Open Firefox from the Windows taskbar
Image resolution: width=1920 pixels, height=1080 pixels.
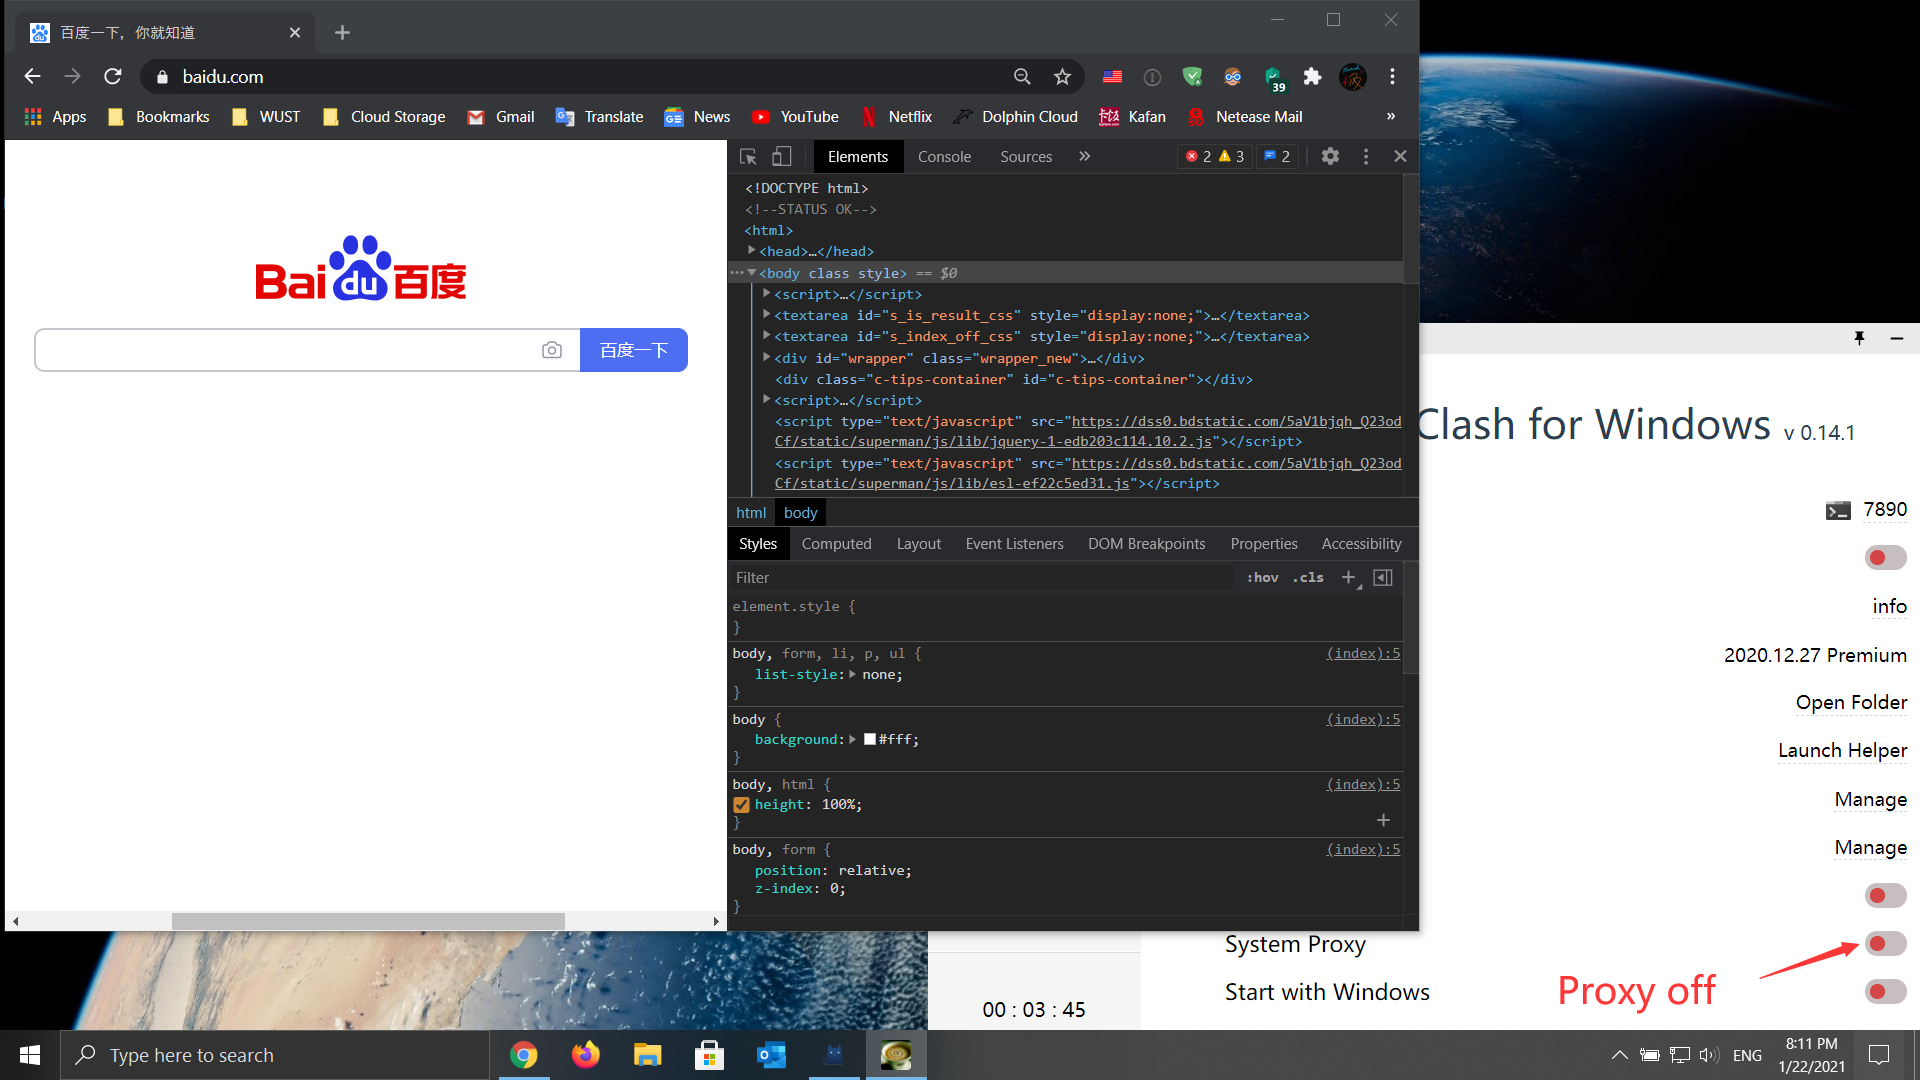[x=585, y=1055]
